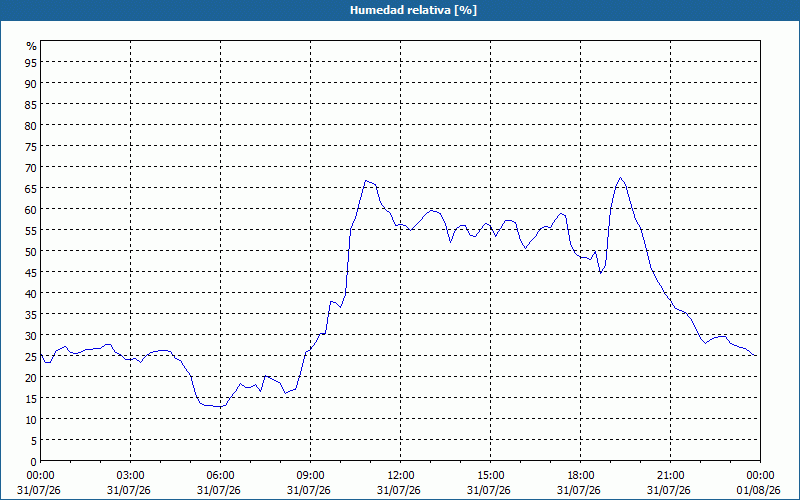Click the '31/07/26' date under 03:00
Image resolution: width=800 pixels, height=500 pixels.
(x=129, y=490)
